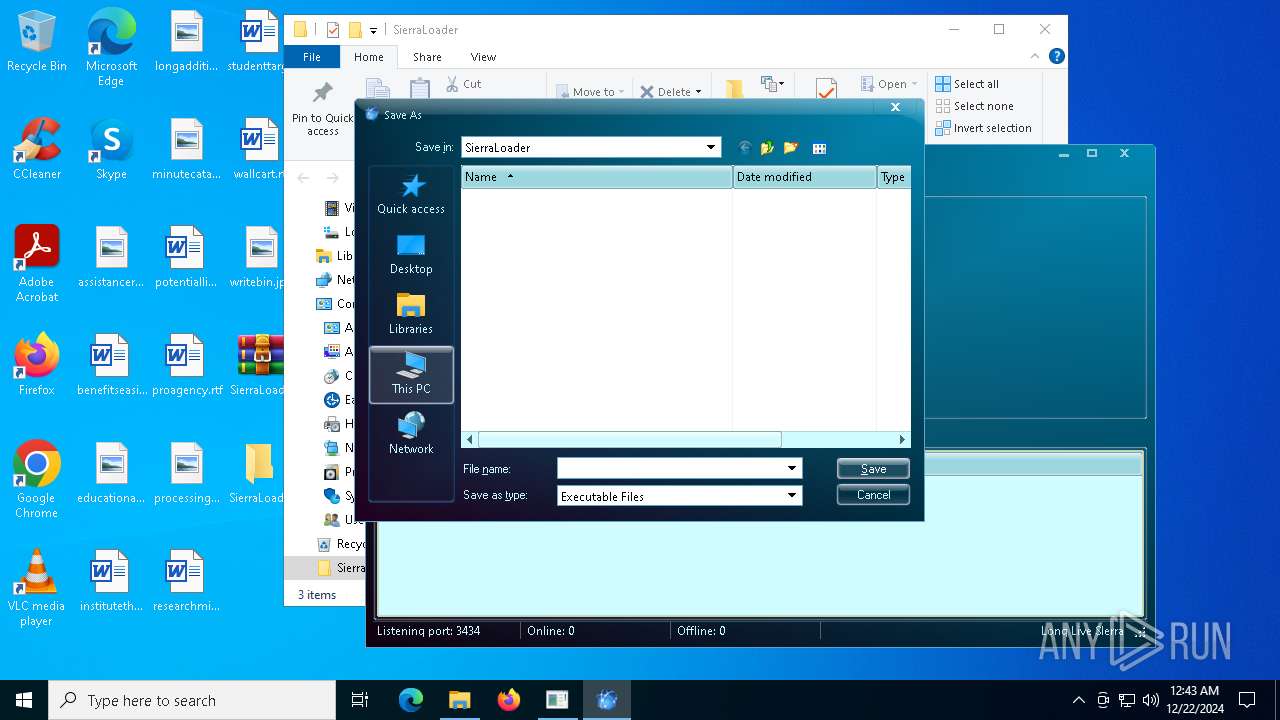Screen dimensions: 1280x720
Task: Open Google Chrome desktop shortcut
Action: coord(37,480)
